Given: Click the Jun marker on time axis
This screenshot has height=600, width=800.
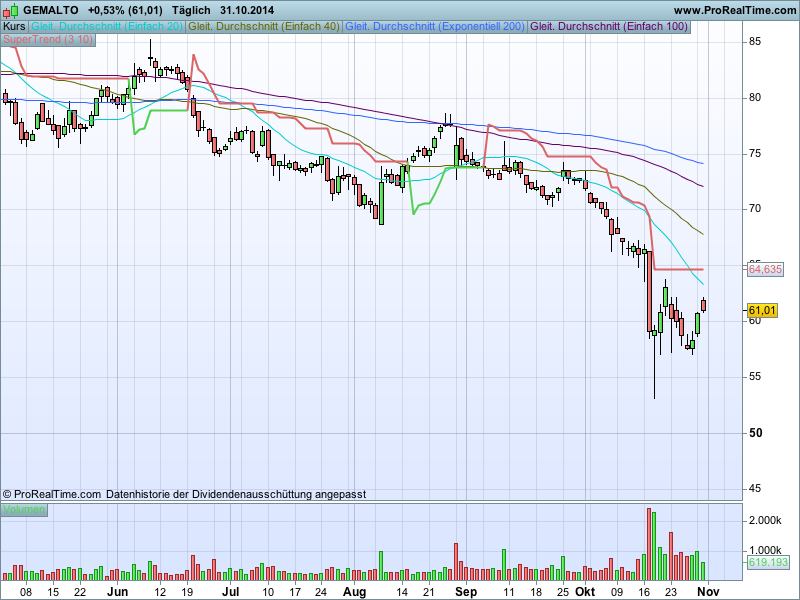Looking at the screenshot, I should coord(119,592).
